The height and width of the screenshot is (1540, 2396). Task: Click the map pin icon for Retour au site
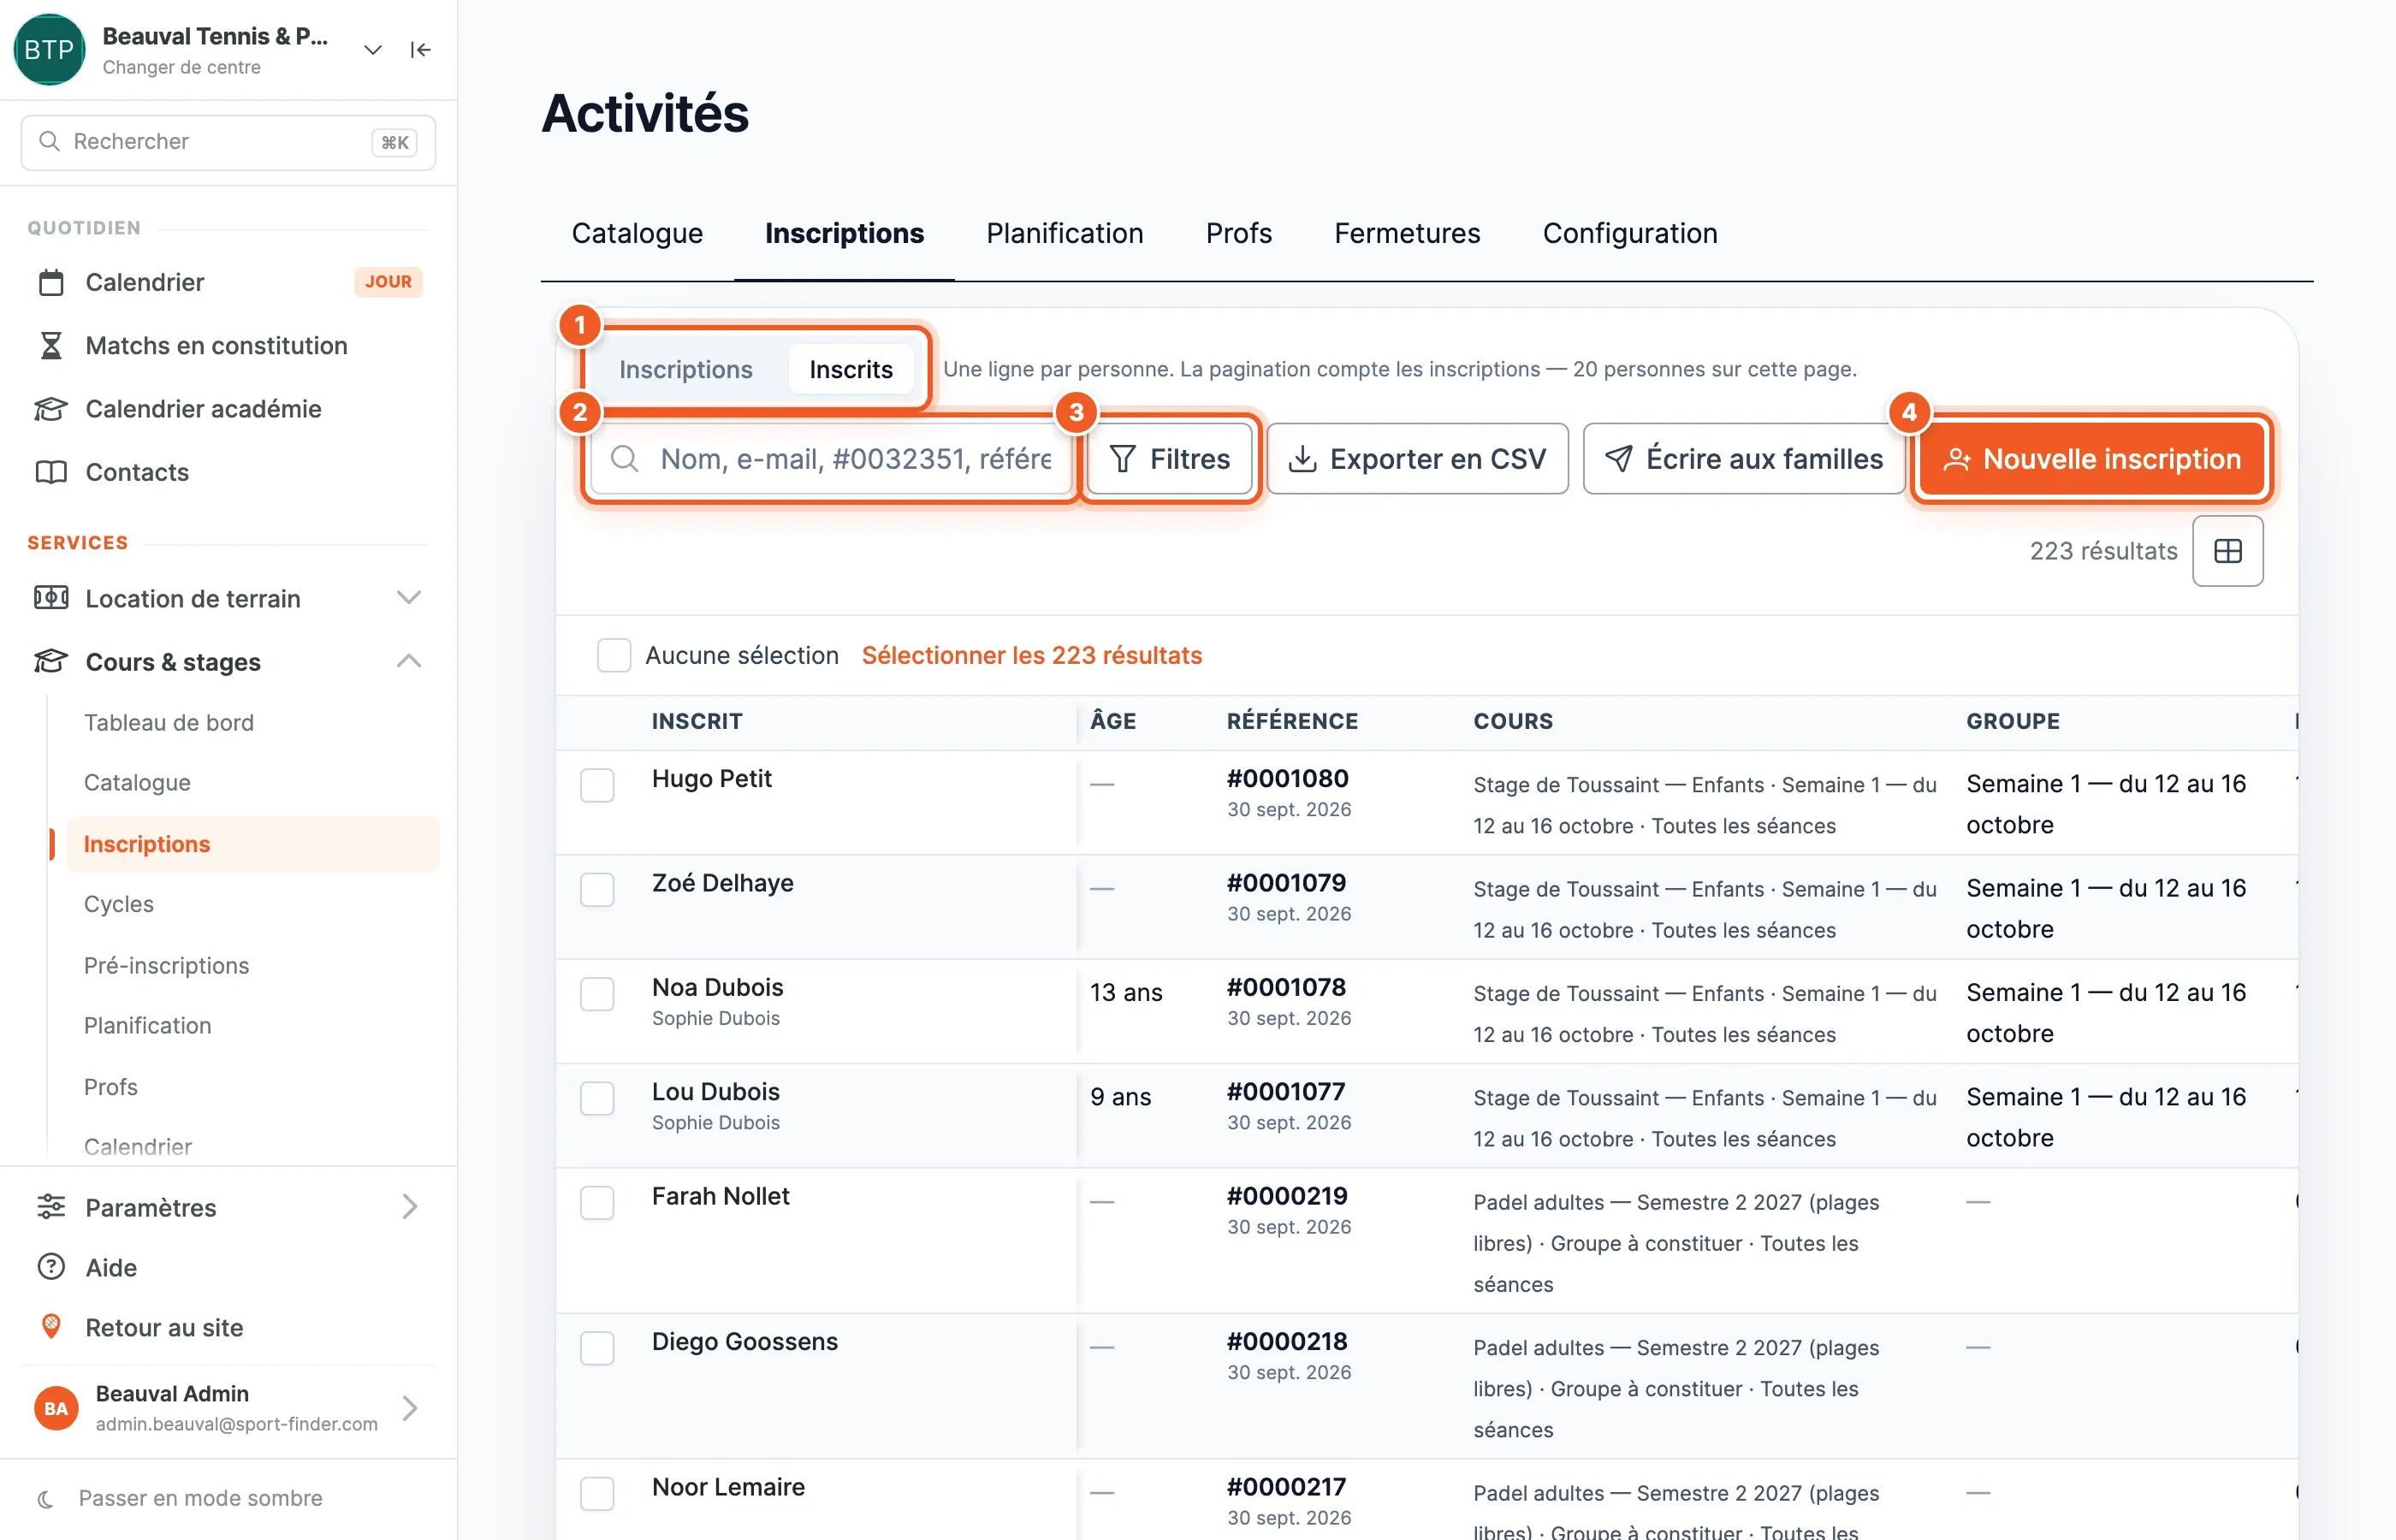pos(51,1327)
